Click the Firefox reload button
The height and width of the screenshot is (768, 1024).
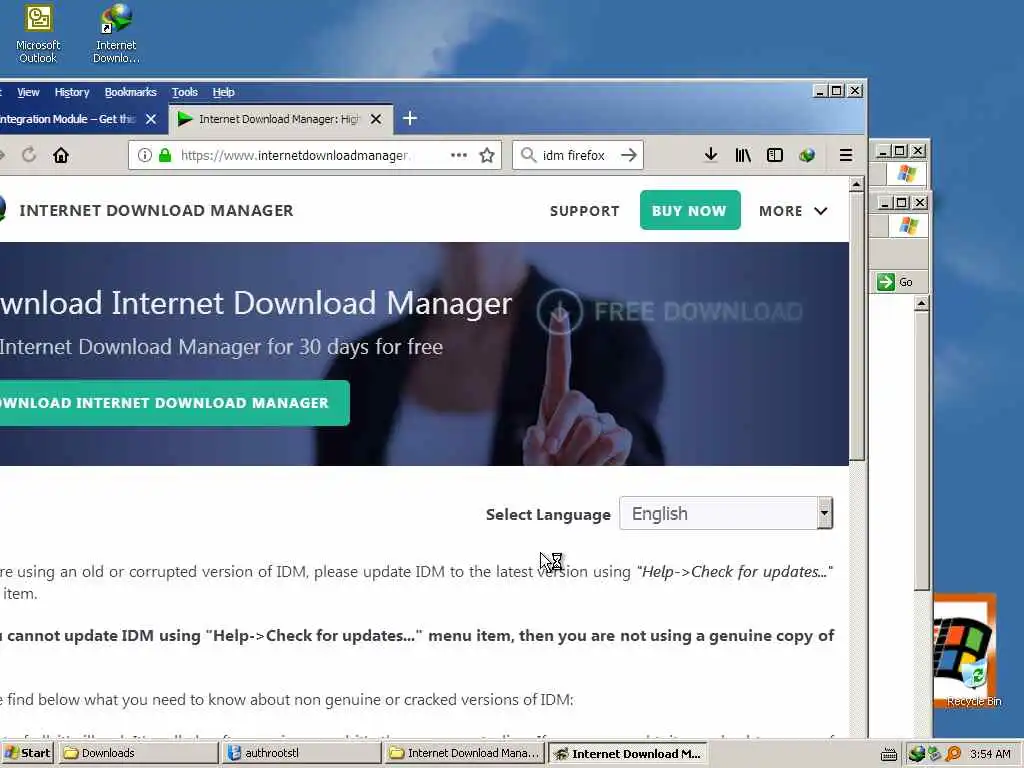pyautogui.click(x=29, y=155)
